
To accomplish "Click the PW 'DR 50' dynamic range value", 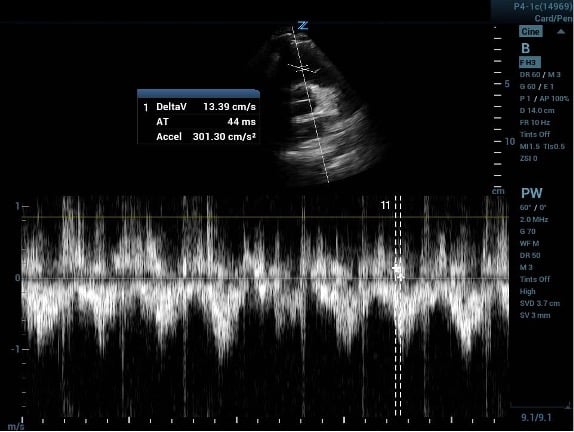I will tap(530, 256).
